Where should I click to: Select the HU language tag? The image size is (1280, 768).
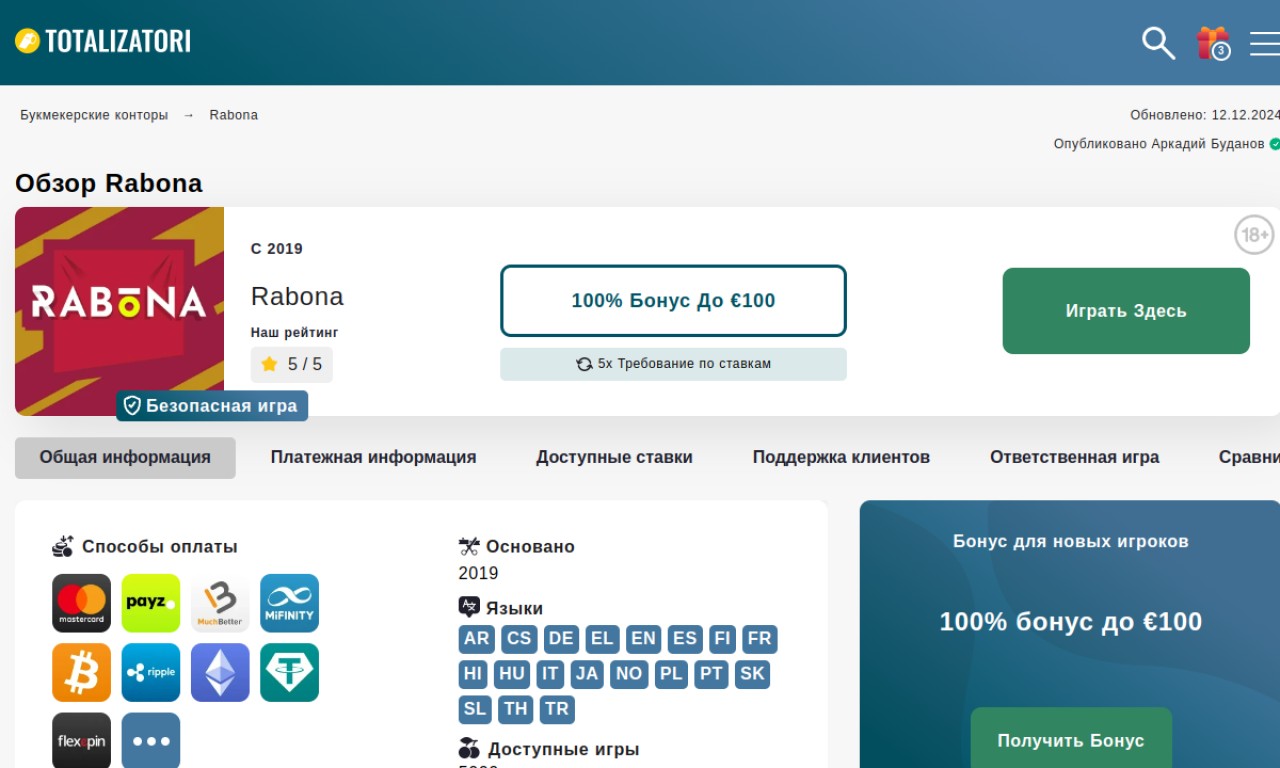coord(512,674)
